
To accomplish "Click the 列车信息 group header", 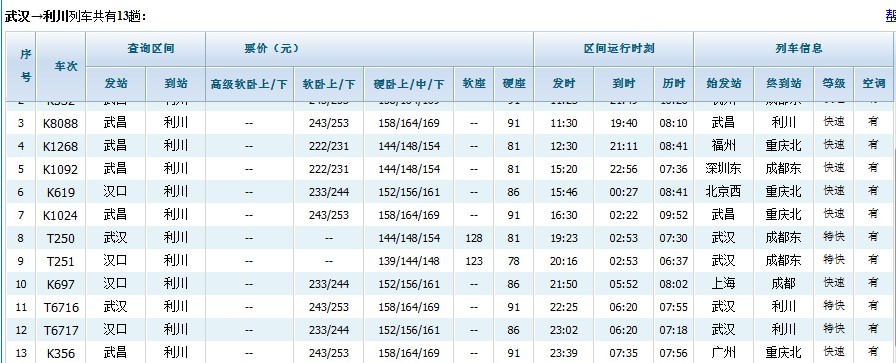I will (x=799, y=49).
